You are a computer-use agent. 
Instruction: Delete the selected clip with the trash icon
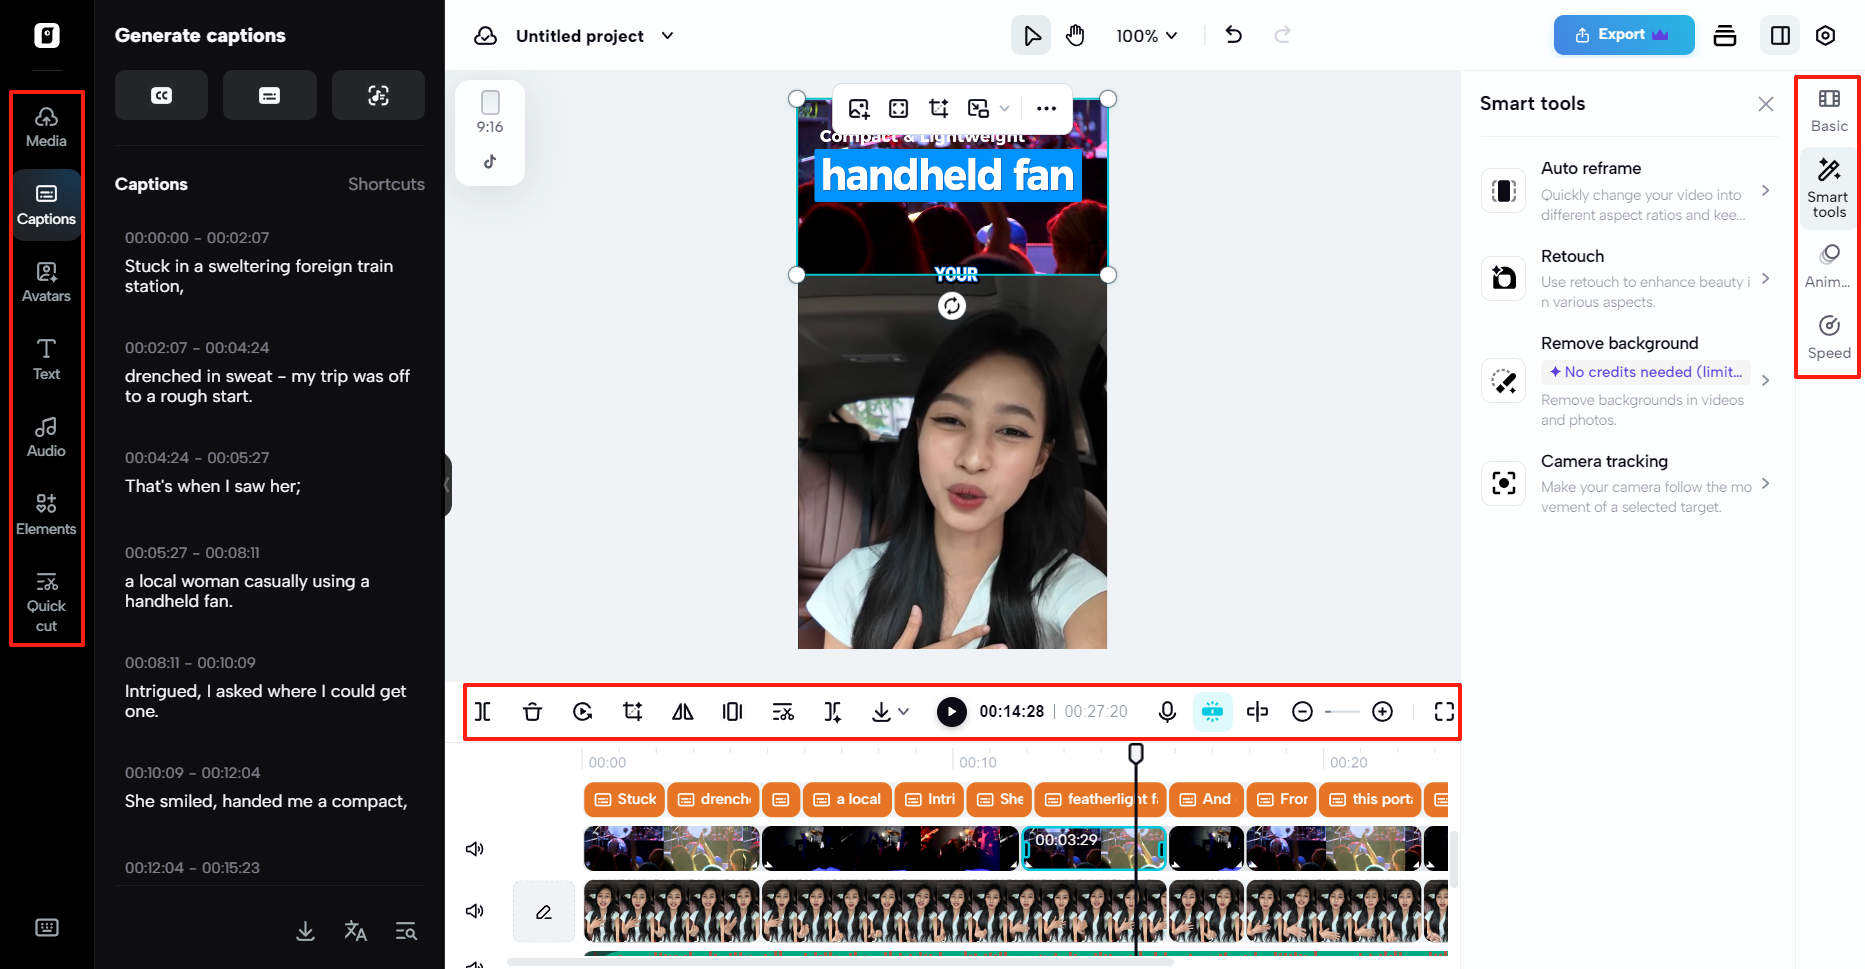pyautogui.click(x=532, y=711)
